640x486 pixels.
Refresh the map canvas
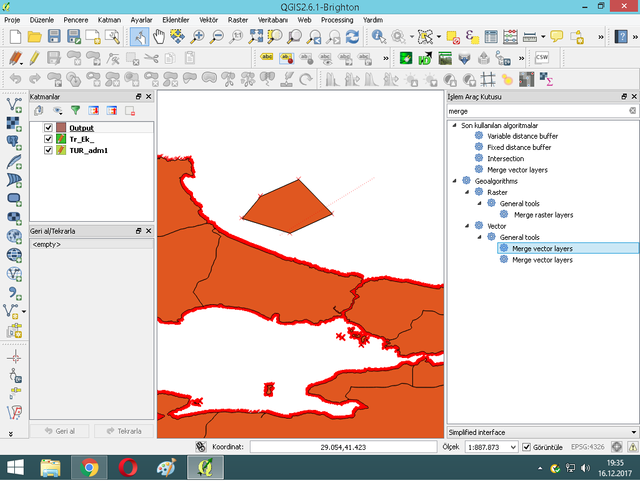(x=352, y=37)
